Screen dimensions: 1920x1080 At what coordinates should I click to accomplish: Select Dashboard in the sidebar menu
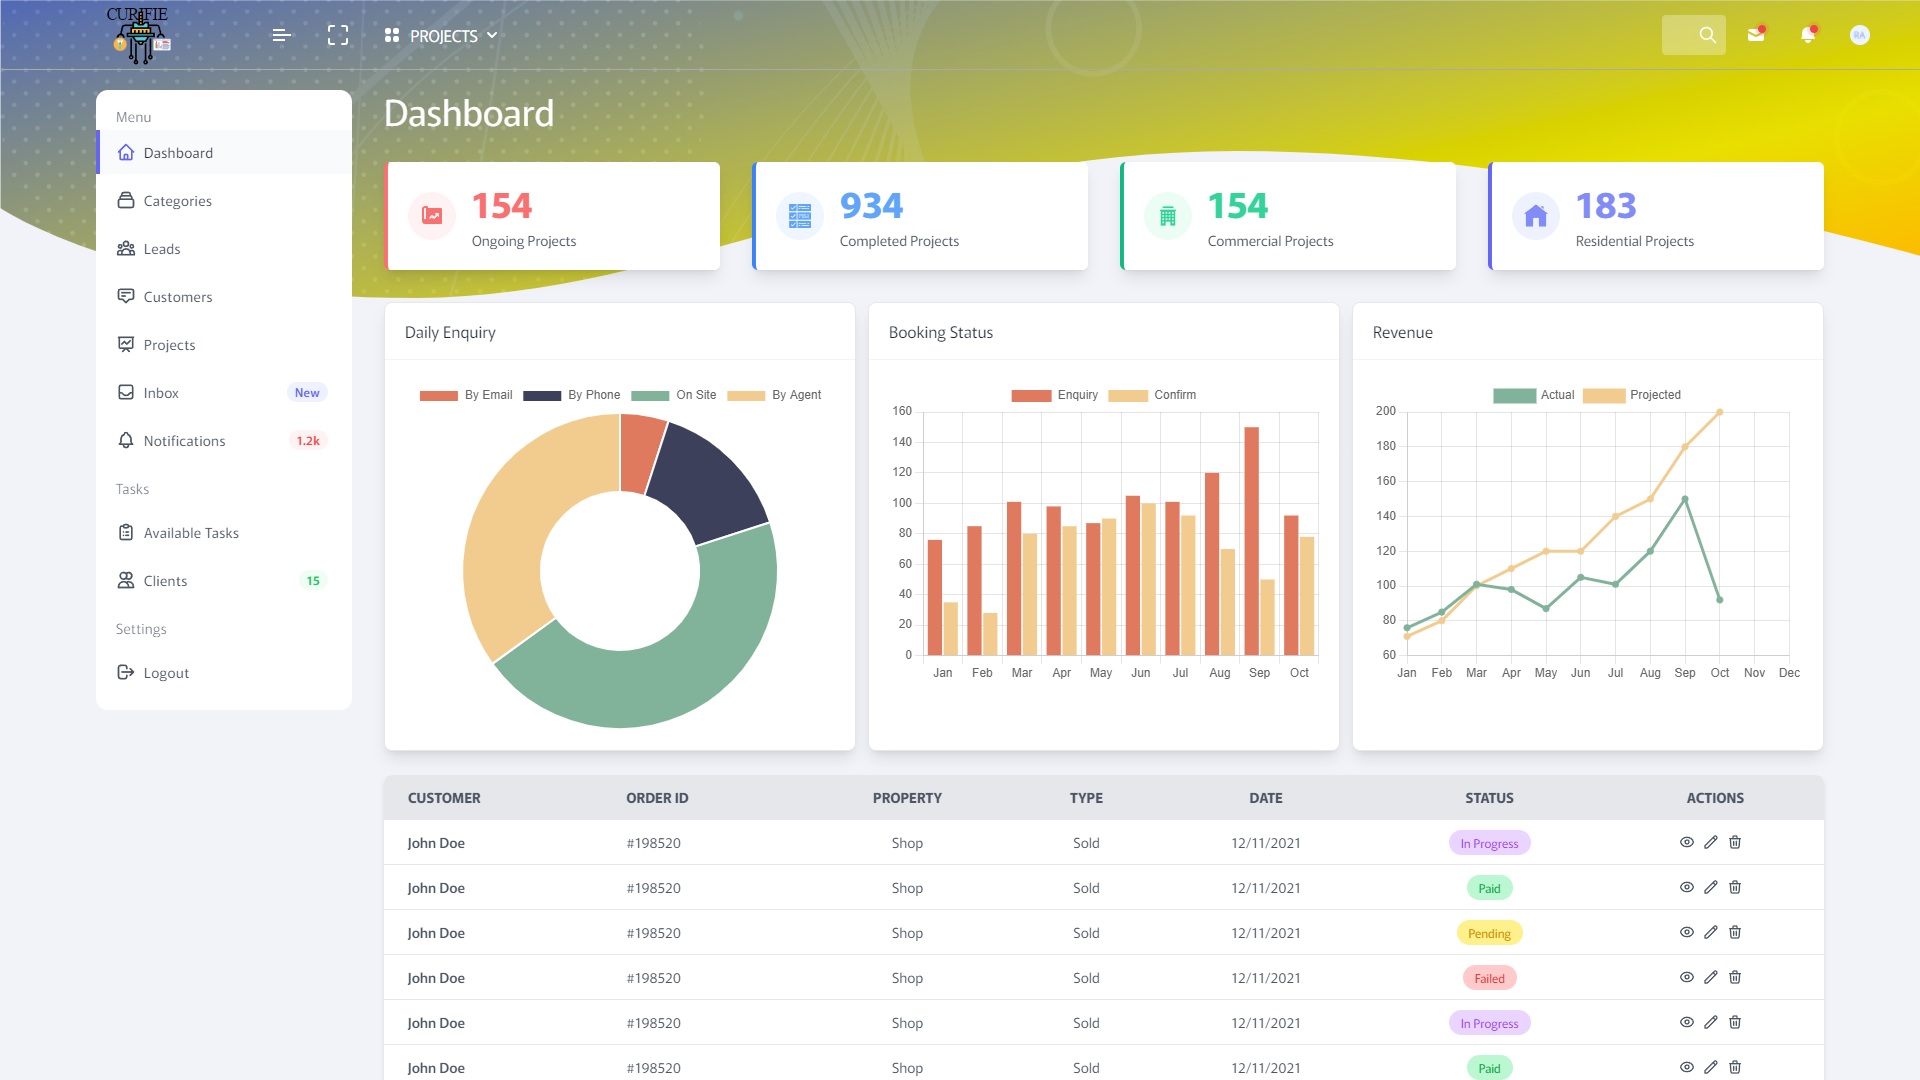[x=224, y=153]
